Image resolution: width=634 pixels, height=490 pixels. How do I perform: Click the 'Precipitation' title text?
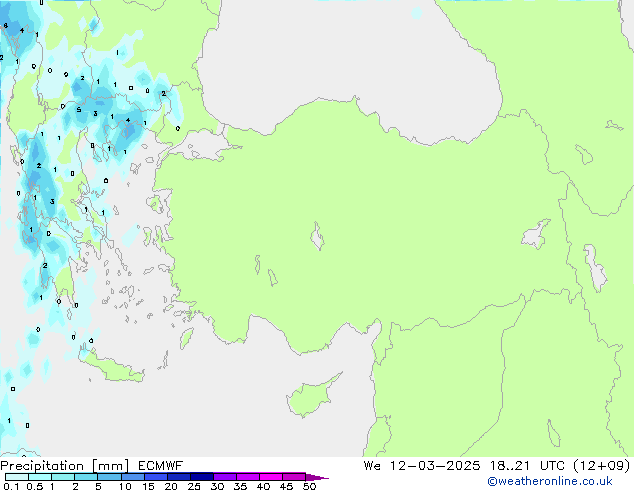coord(42,466)
